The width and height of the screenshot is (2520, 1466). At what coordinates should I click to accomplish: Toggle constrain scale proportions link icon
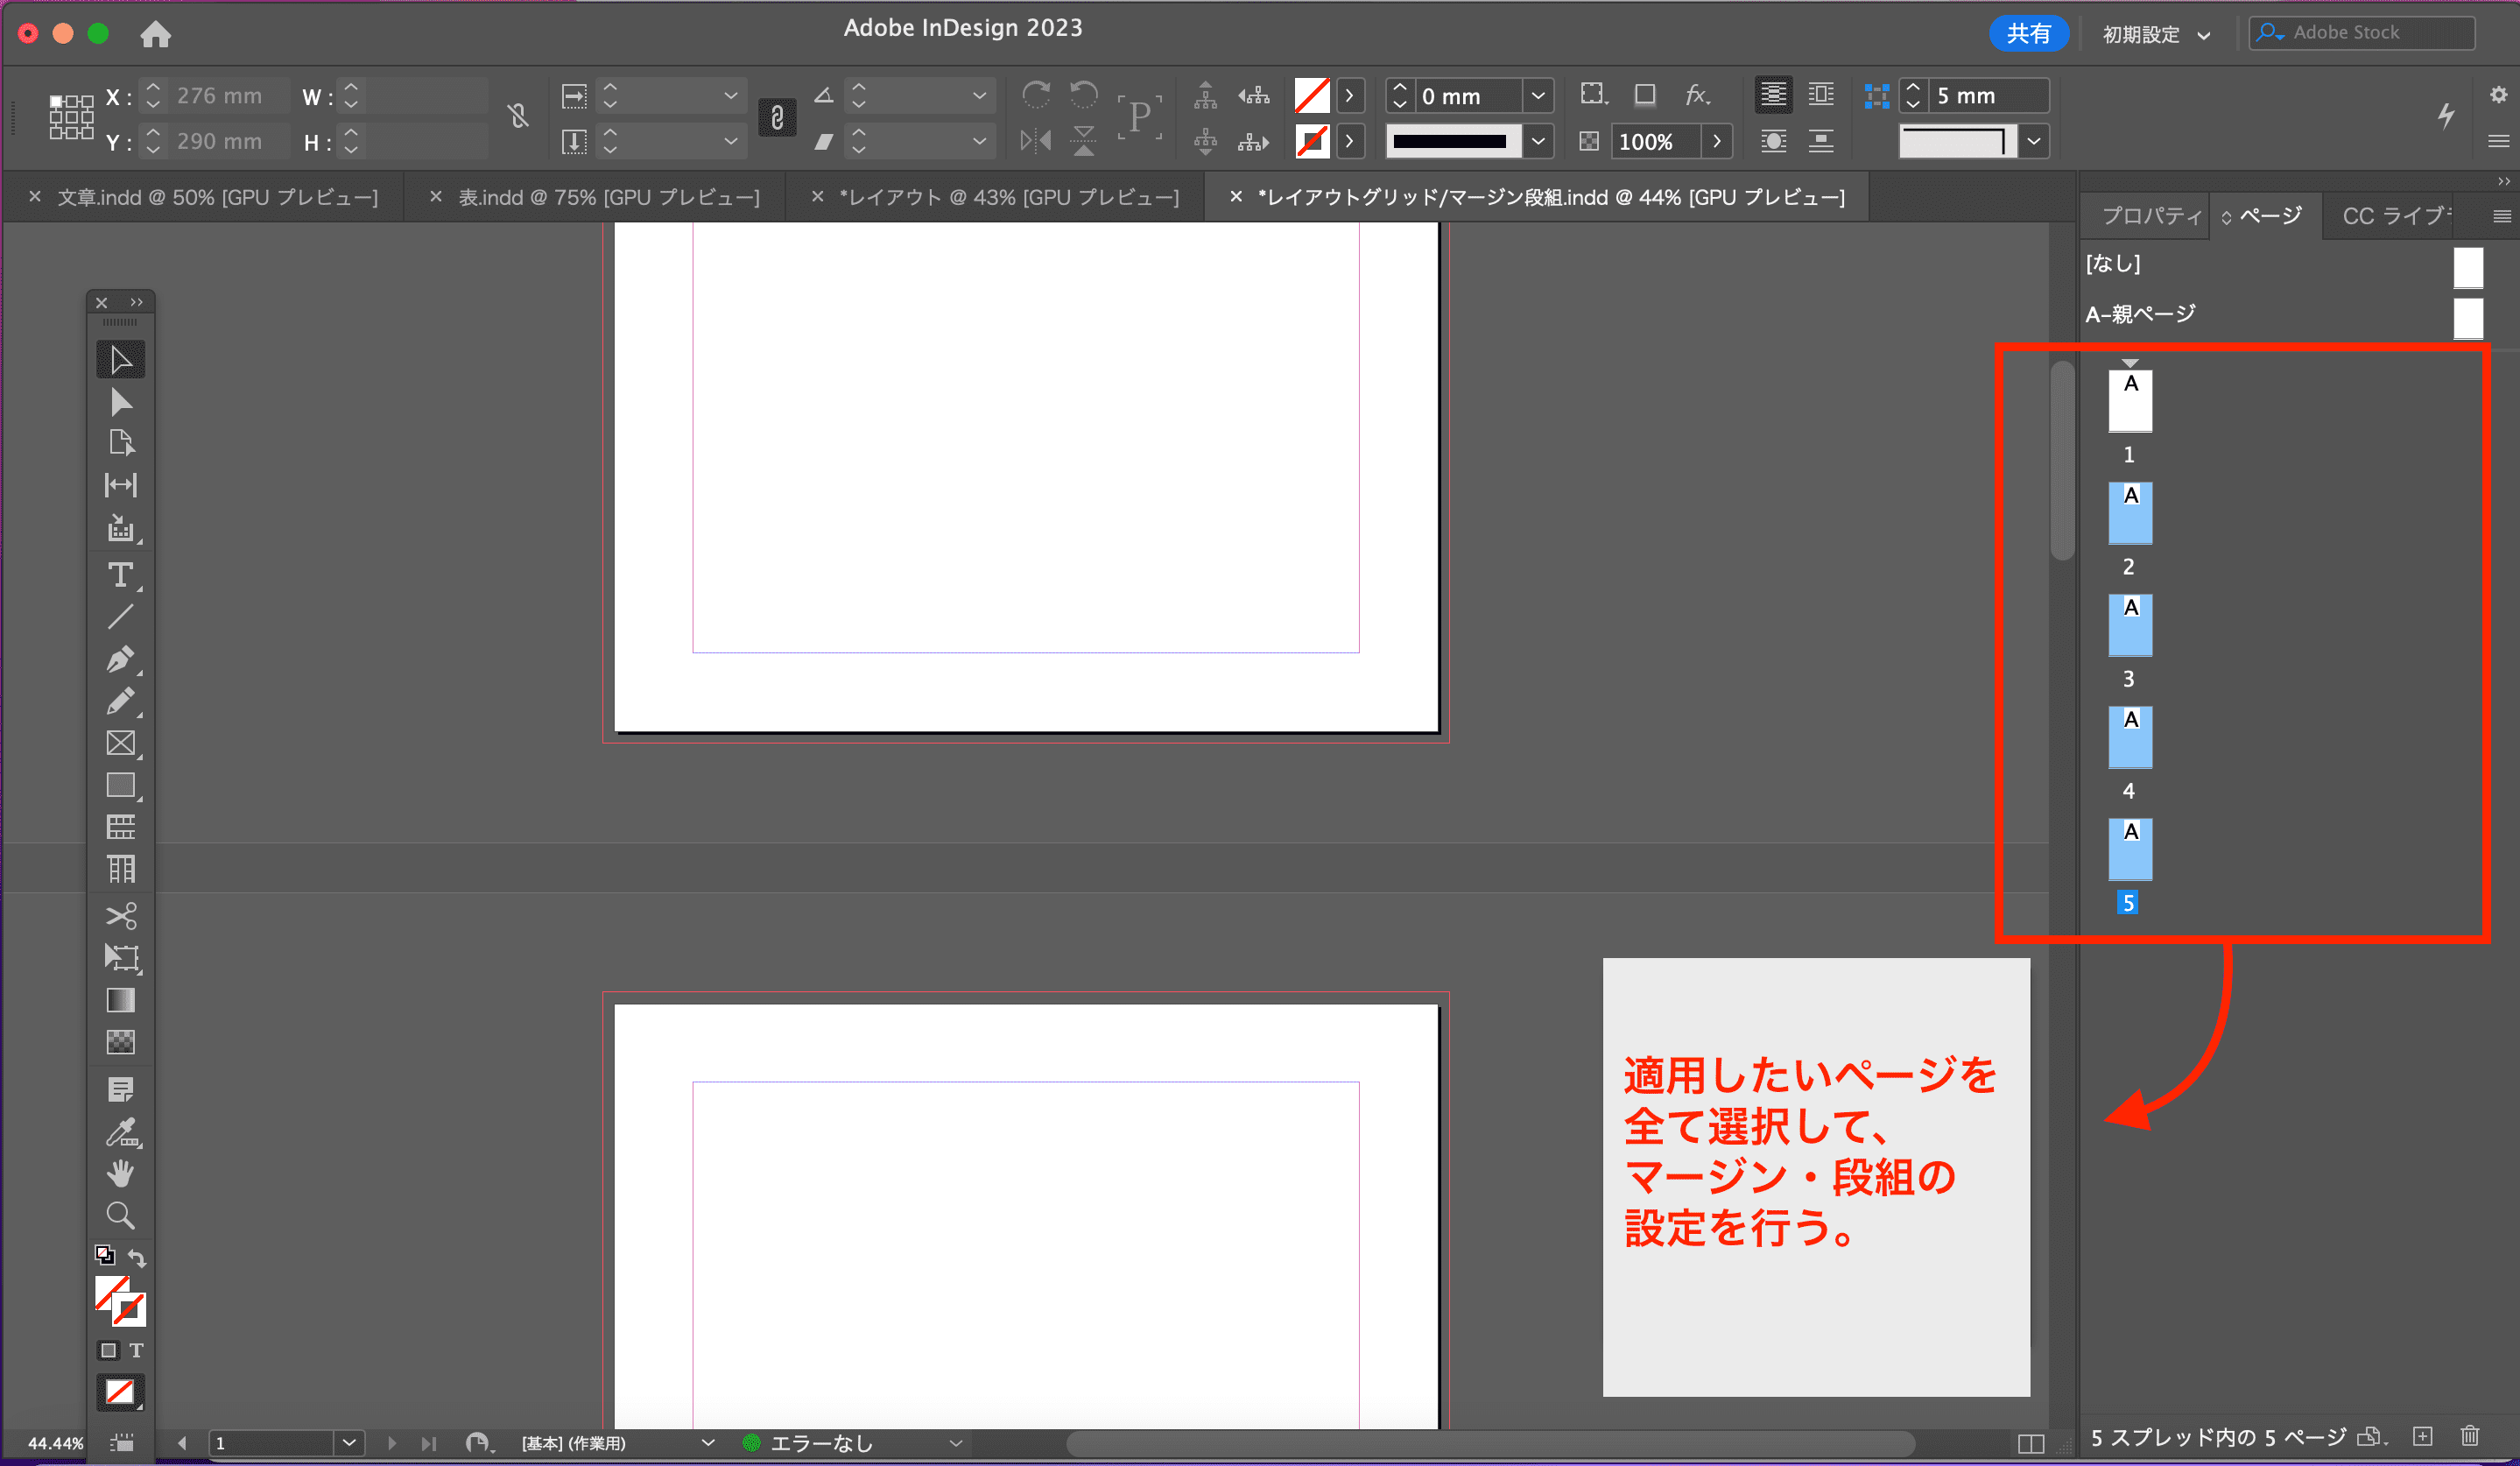777,118
